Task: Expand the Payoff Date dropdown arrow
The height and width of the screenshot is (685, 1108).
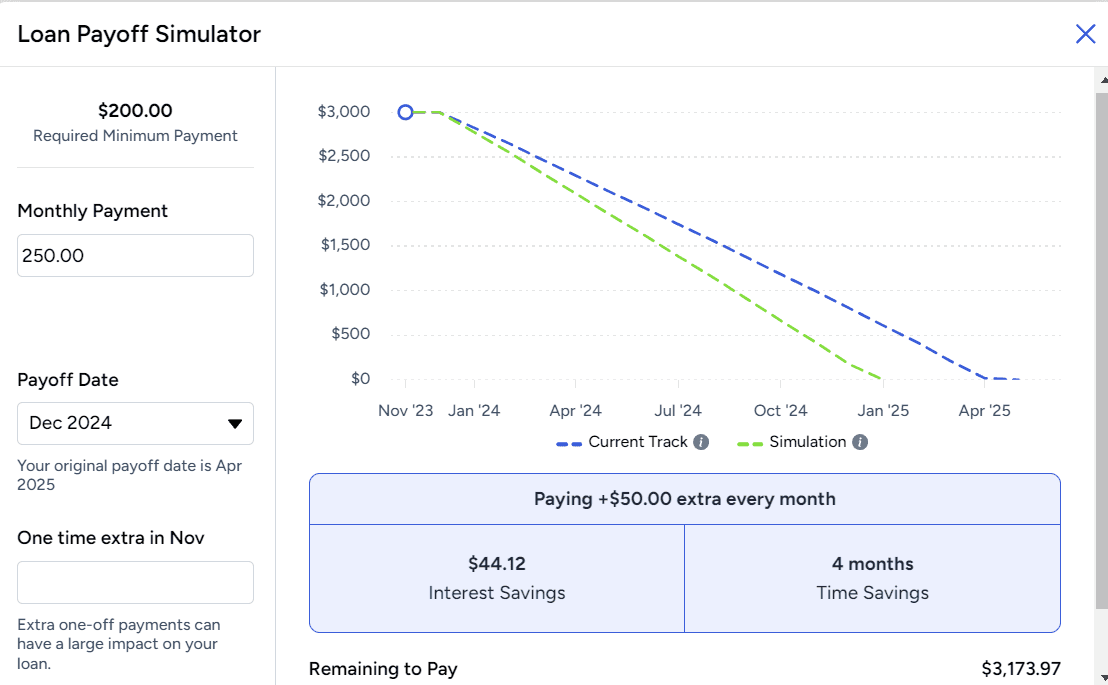Action: pyautogui.click(x=235, y=423)
